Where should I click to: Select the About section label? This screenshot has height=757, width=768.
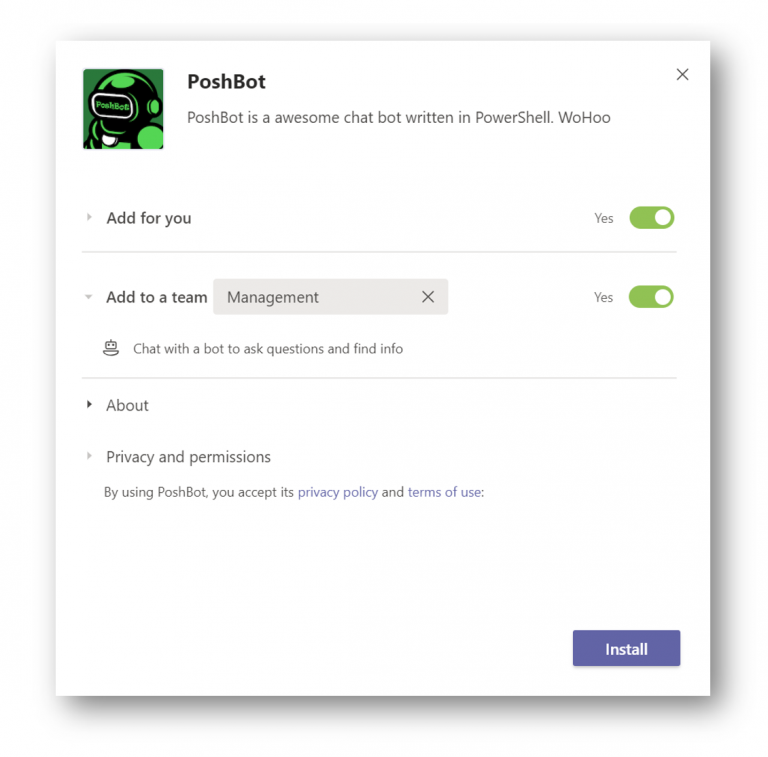(127, 405)
